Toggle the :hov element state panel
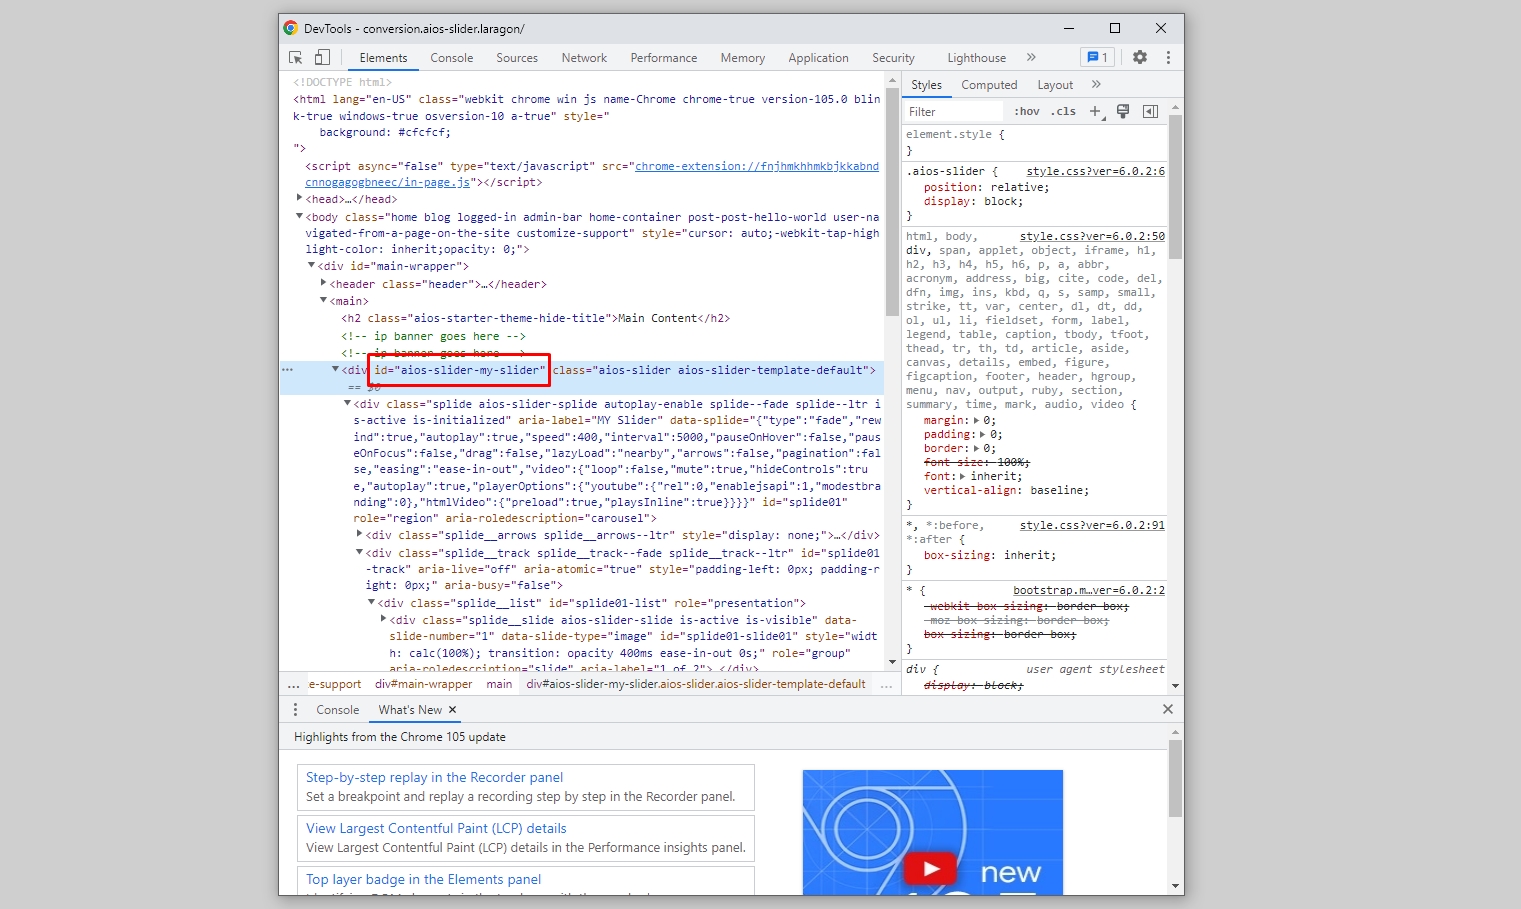 coord(1026,112)
